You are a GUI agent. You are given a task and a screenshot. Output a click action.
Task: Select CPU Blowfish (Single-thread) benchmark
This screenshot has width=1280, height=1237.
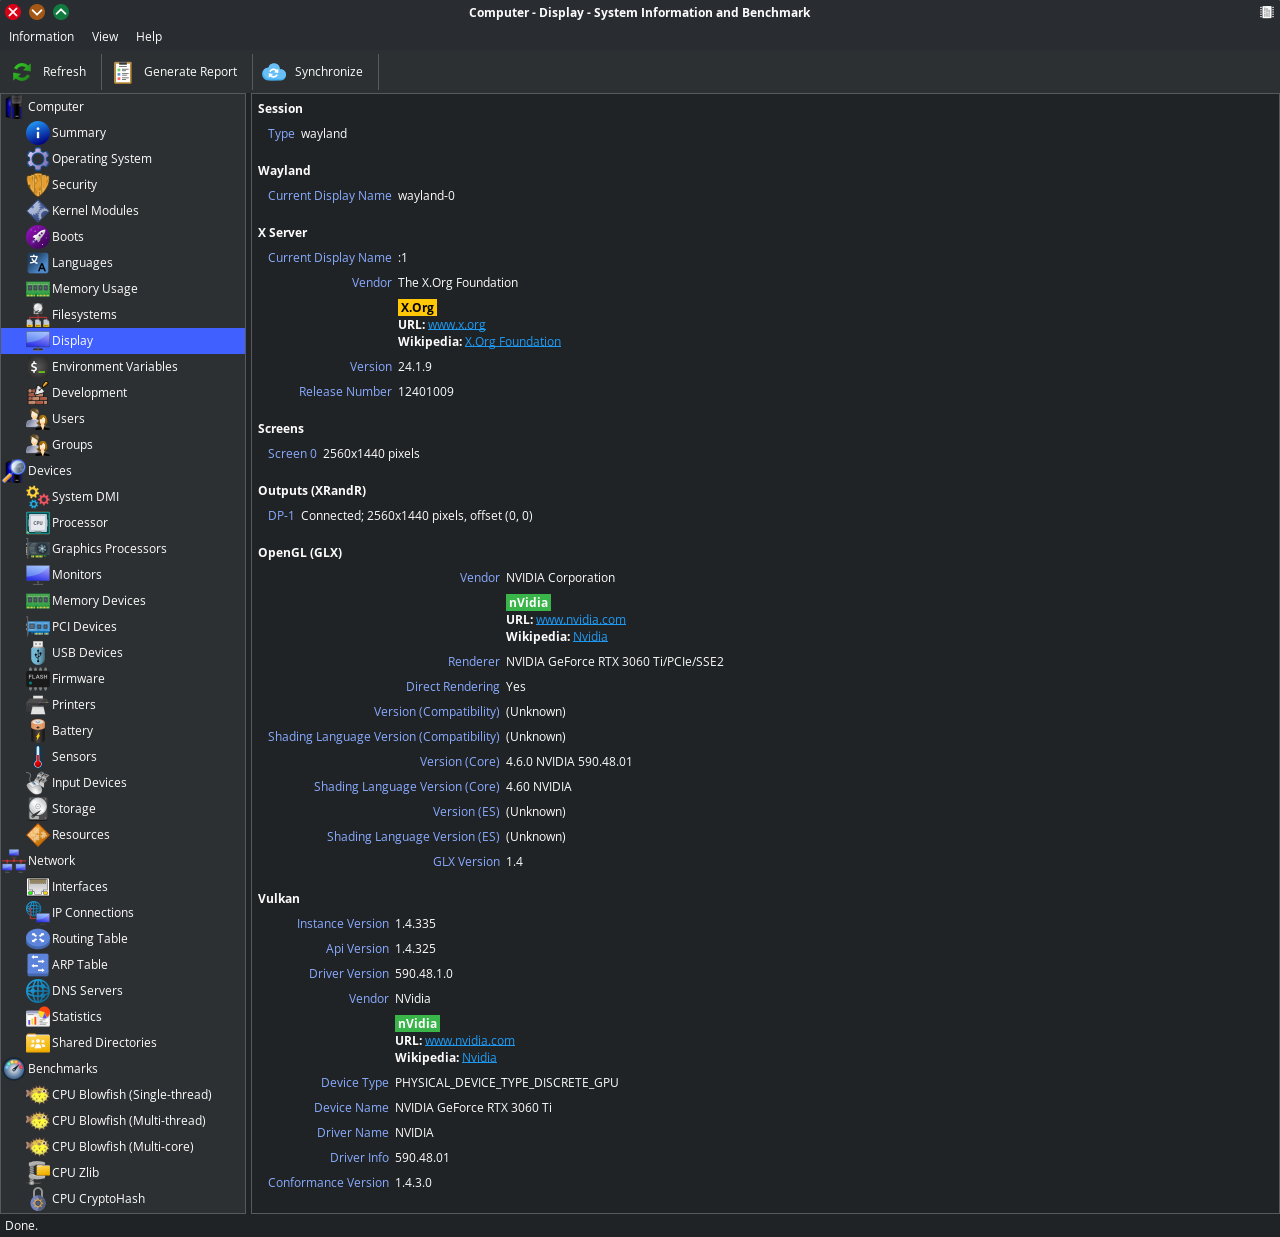tap(131, 1095)
